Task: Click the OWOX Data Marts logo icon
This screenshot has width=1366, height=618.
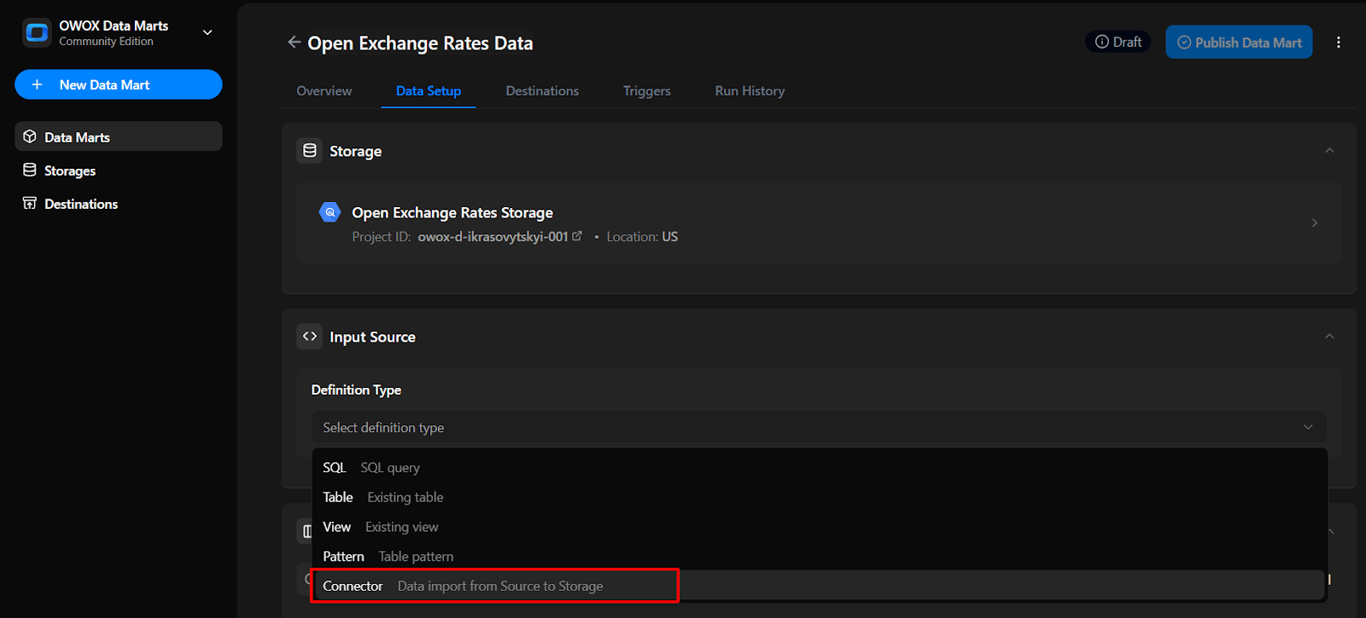Action: (37, 33)
